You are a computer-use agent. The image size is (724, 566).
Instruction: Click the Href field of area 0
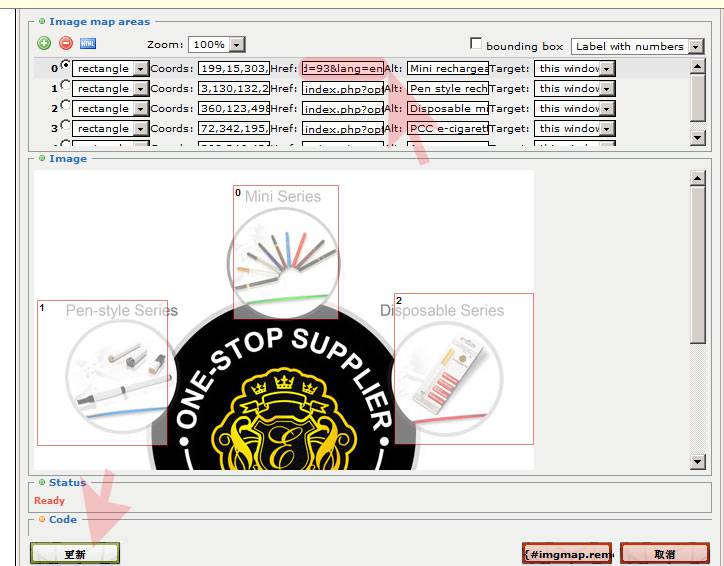tap(342, 68)
